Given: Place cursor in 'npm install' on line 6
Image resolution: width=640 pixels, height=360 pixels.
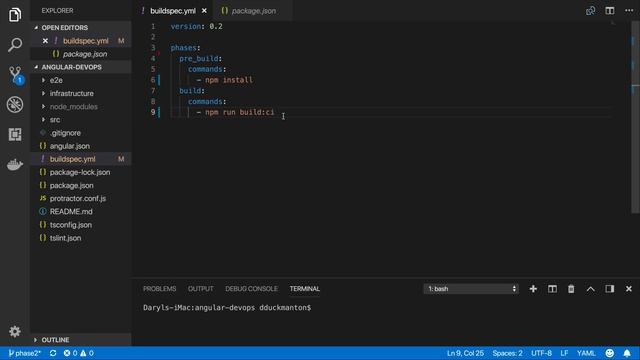Looking at the screenshot, I should (229, 80).
